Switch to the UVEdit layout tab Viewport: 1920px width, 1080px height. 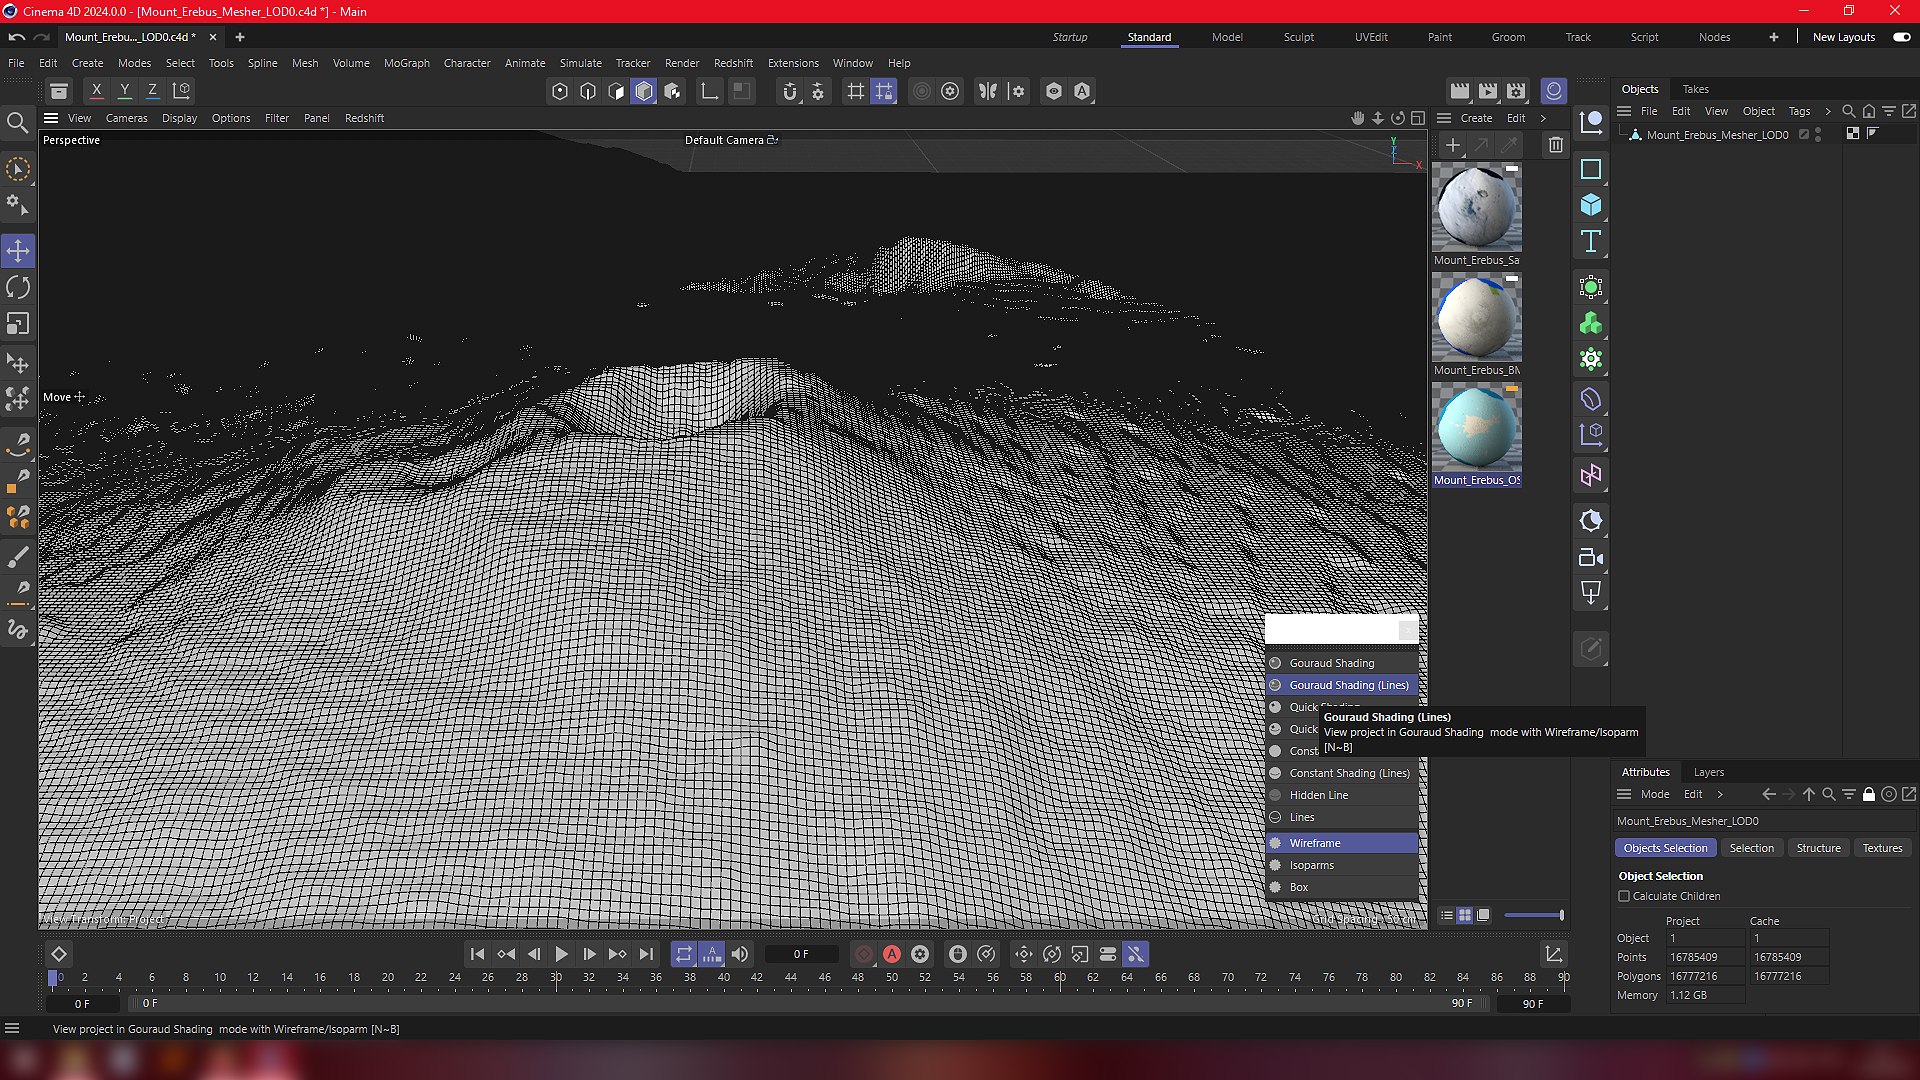pos(1371,37)
